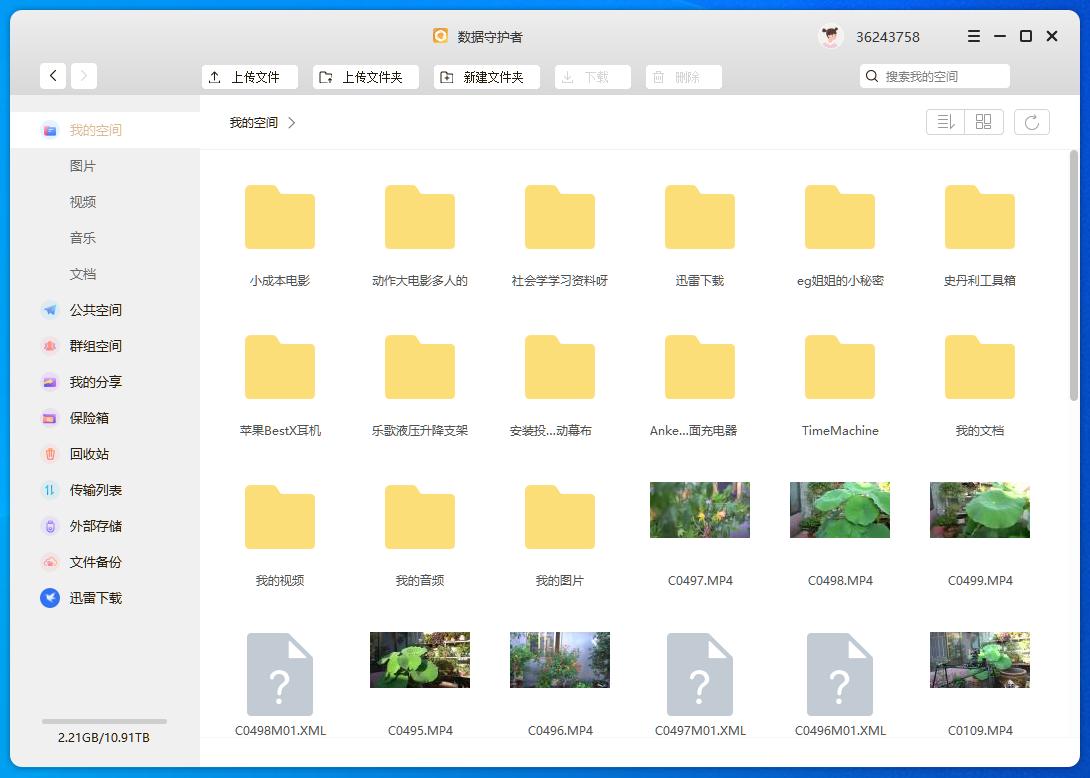The image size is (1090, 778).
Task: Open the 公共空间 sidebar section
Action: pos(95,310)
